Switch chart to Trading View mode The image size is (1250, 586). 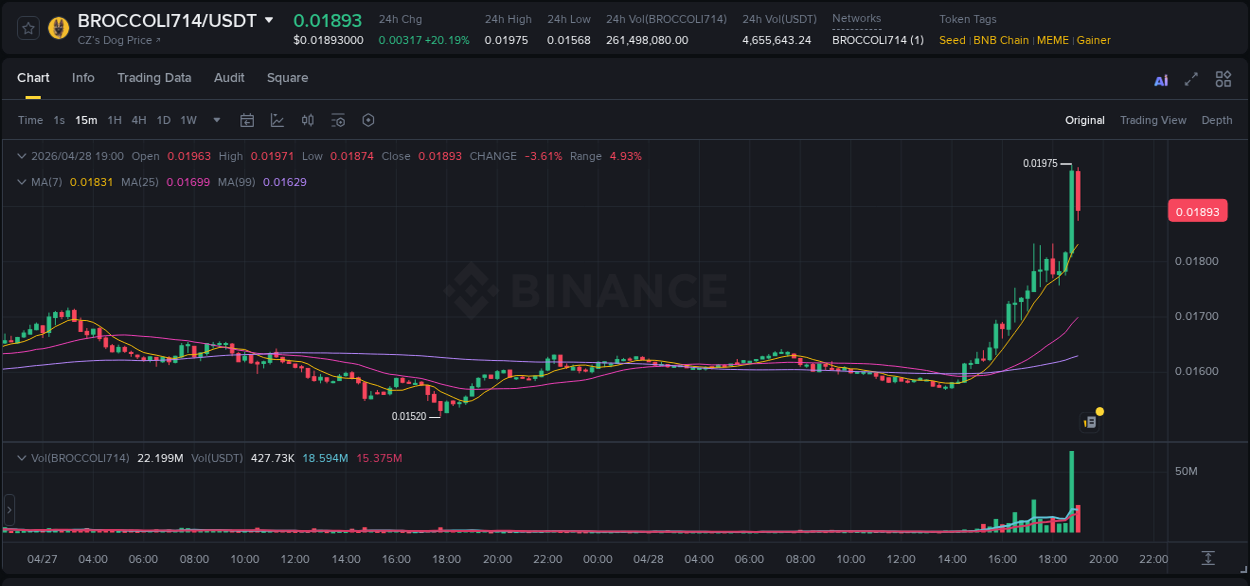click(x=1153, y=120)
